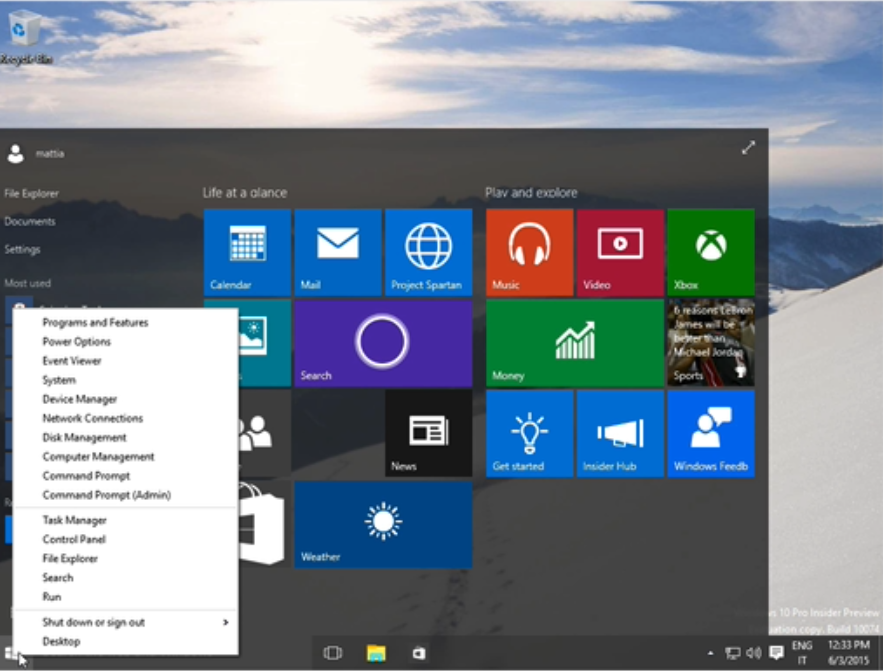Open the Money tile
Screen dimensions: 883x671
pyautogui.click(x=574, y=343)
